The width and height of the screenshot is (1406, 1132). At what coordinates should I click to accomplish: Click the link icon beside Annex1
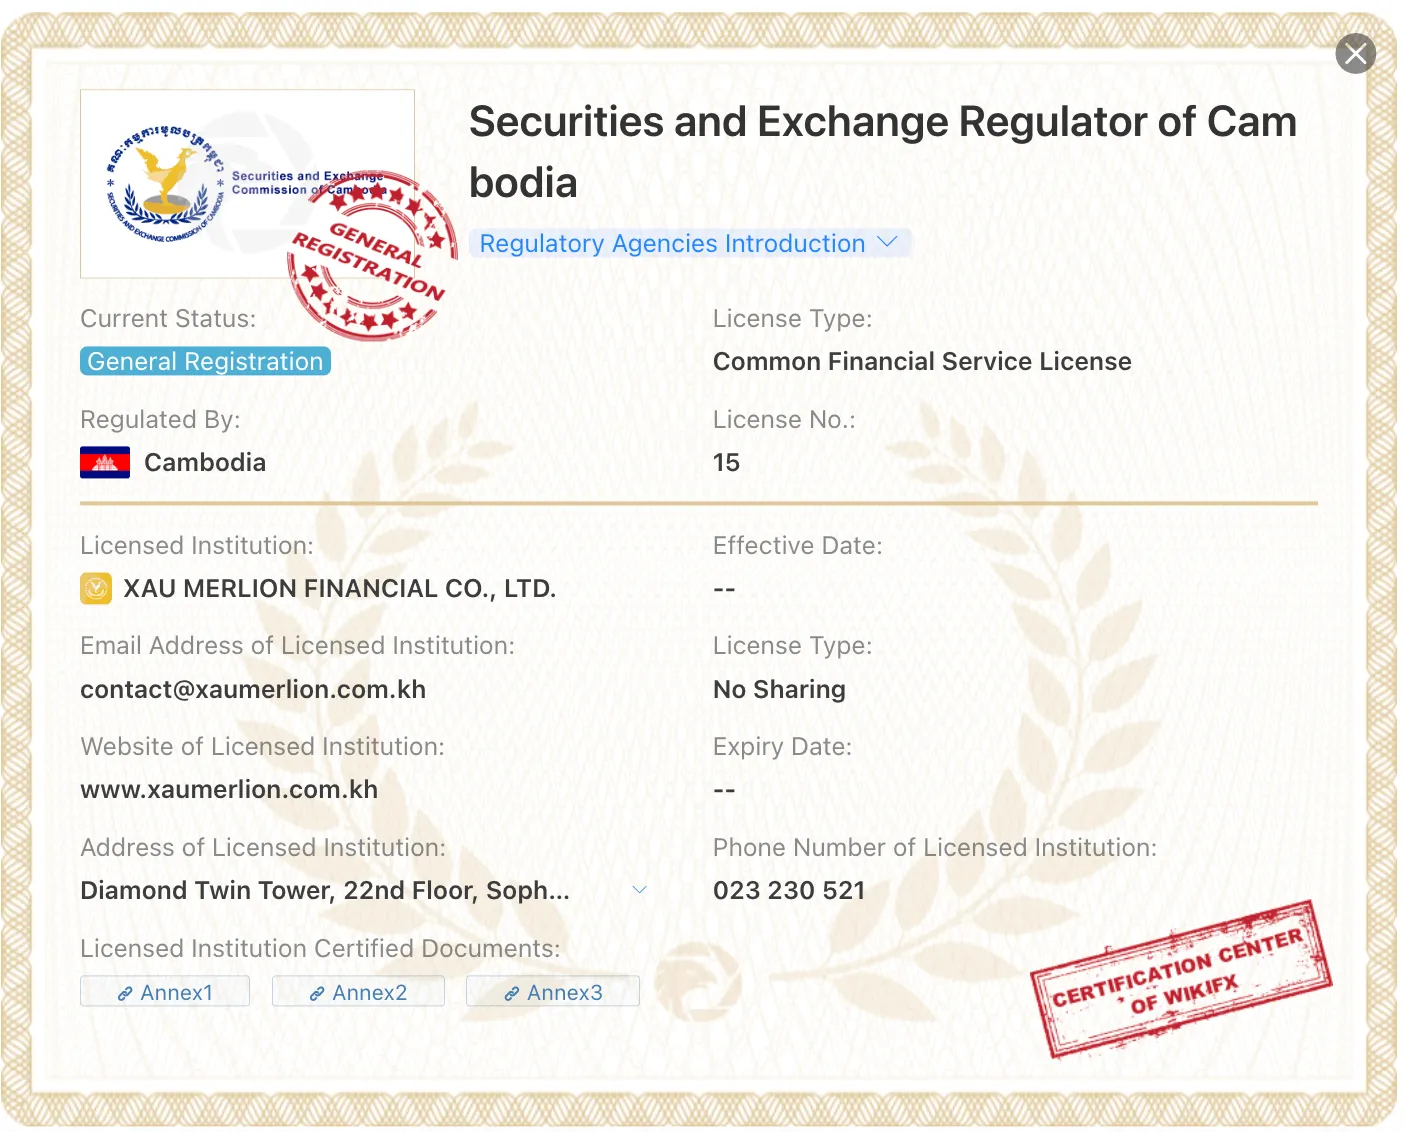[125, 993]
